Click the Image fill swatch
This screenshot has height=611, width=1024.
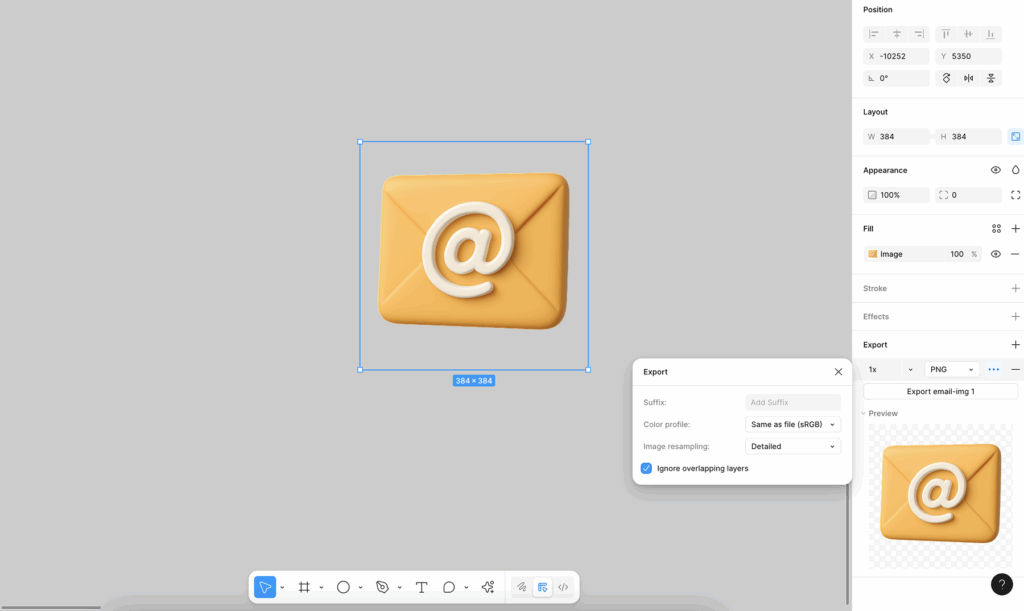click(872, 254)
